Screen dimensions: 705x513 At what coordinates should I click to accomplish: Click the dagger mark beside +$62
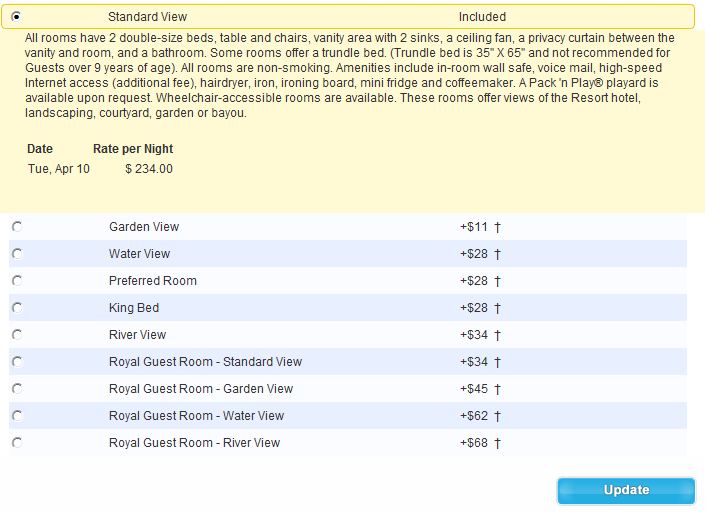click(497, 416)
